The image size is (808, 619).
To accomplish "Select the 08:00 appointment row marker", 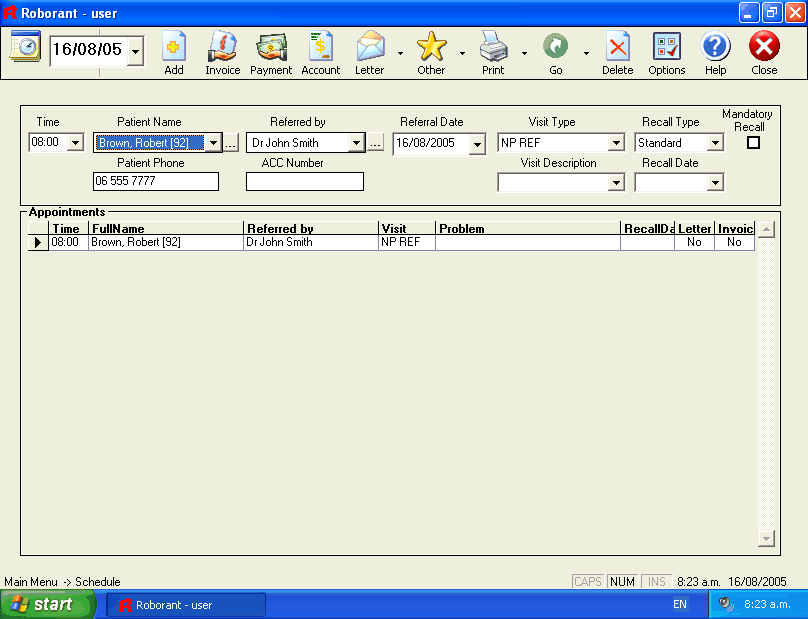I will [x=38, y=242].
